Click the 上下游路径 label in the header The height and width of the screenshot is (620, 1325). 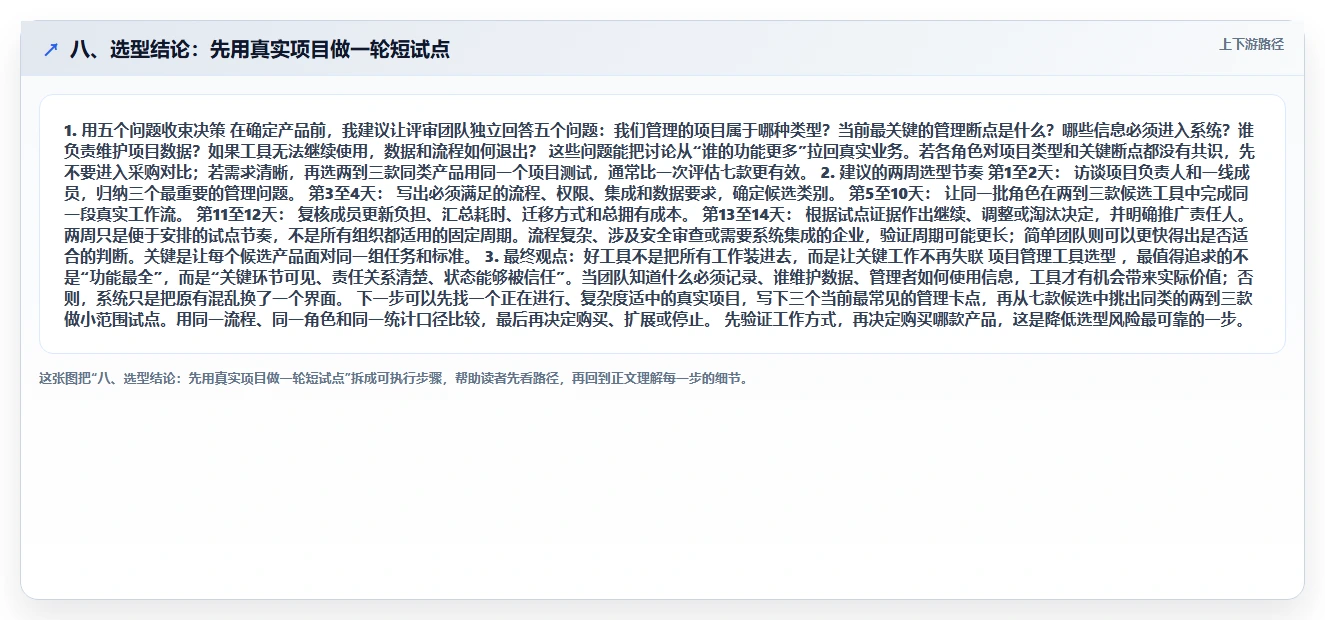click(x=1251, y=44)
